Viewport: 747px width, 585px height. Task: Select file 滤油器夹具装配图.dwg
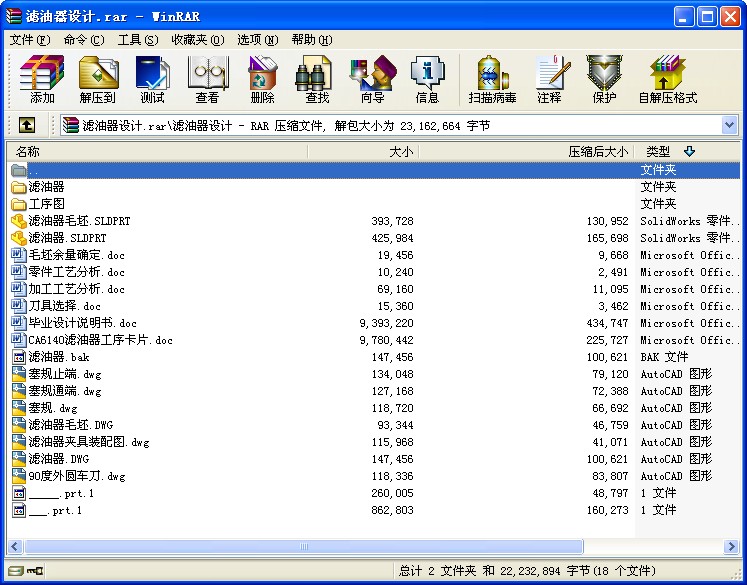[89, 442]
